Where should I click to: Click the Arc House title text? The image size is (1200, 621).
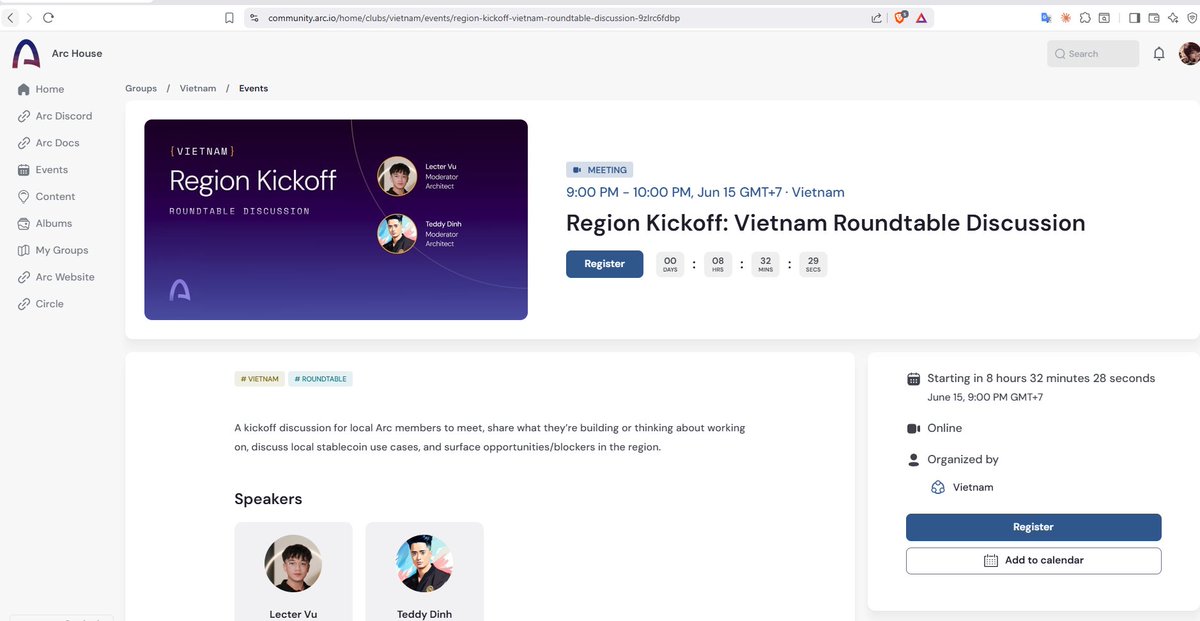coord(77,54)
